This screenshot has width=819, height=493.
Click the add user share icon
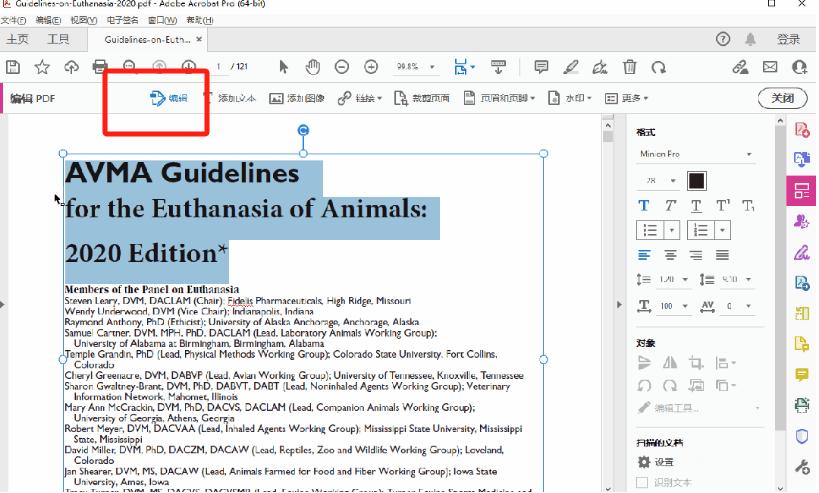[x=800, y=67]
